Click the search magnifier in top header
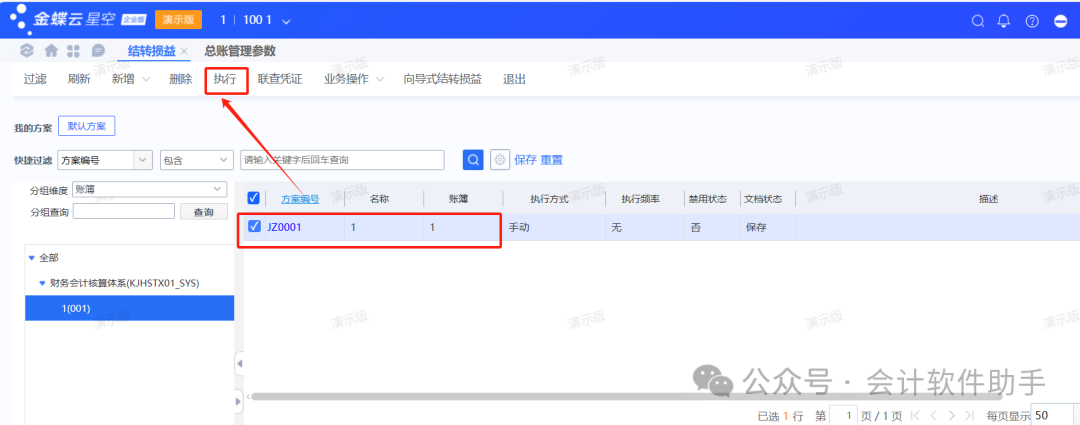The image size is (1080, 425). (x=978, y=21)
